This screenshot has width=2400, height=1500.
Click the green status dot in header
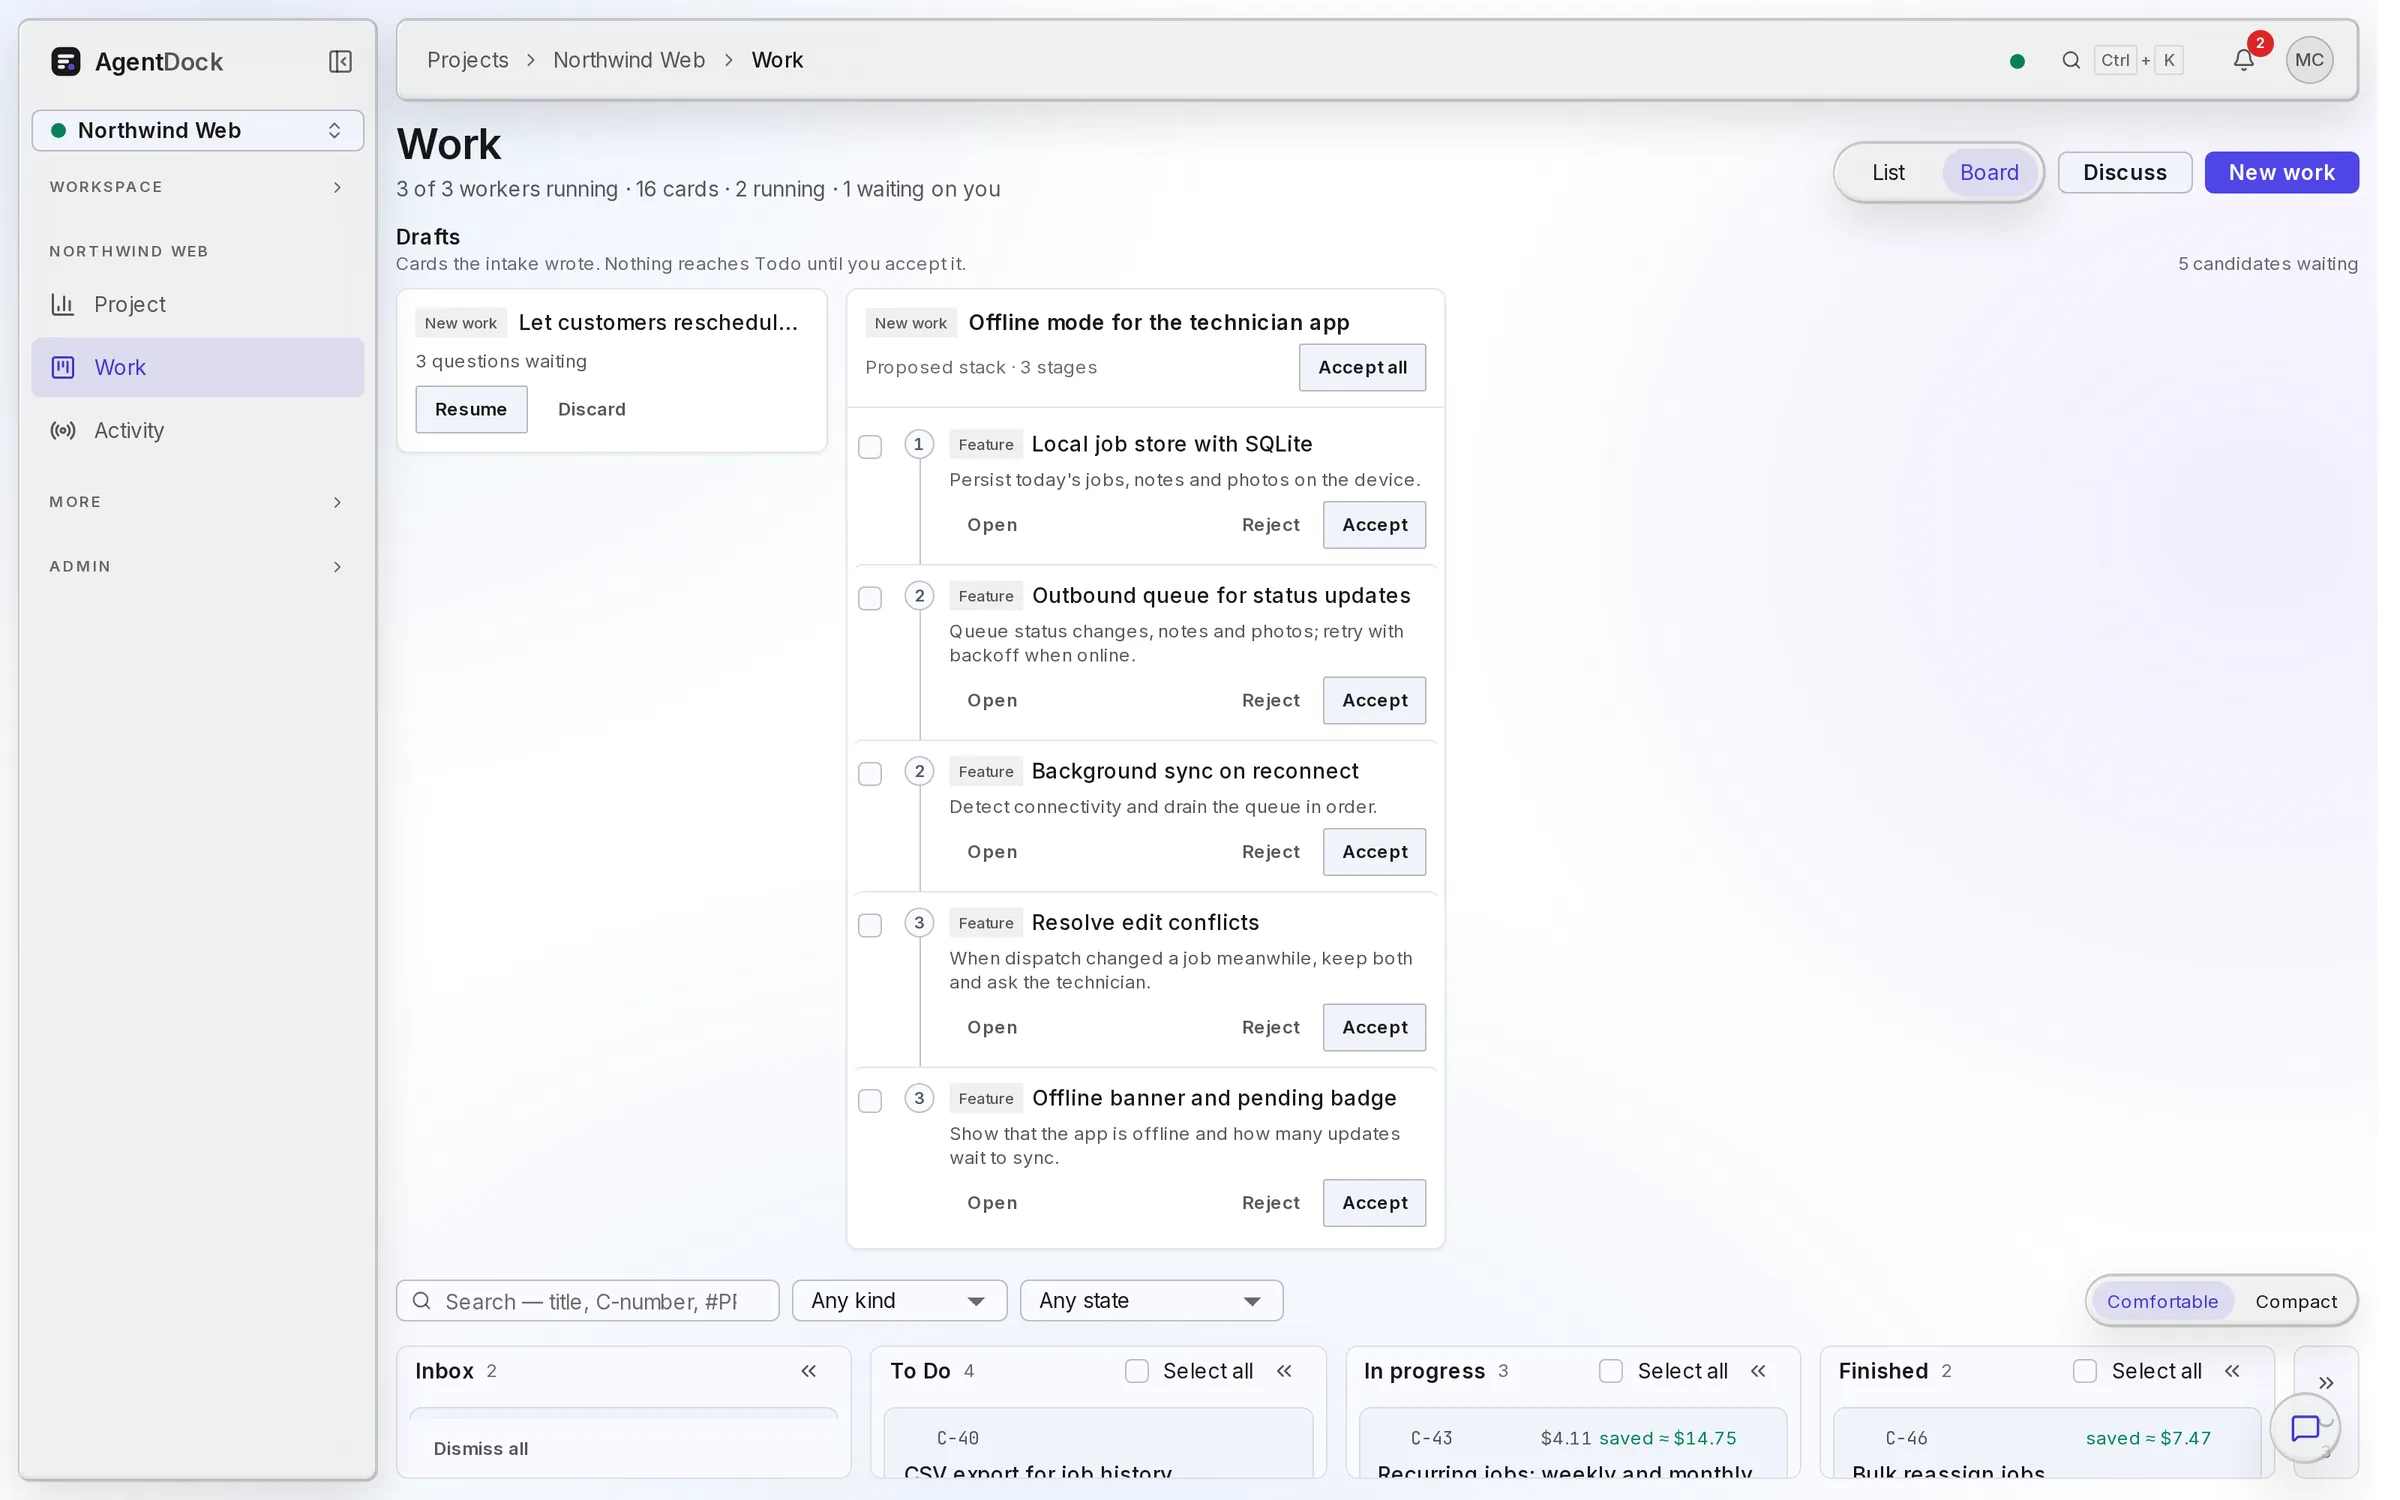click(x=2017, y=61)
